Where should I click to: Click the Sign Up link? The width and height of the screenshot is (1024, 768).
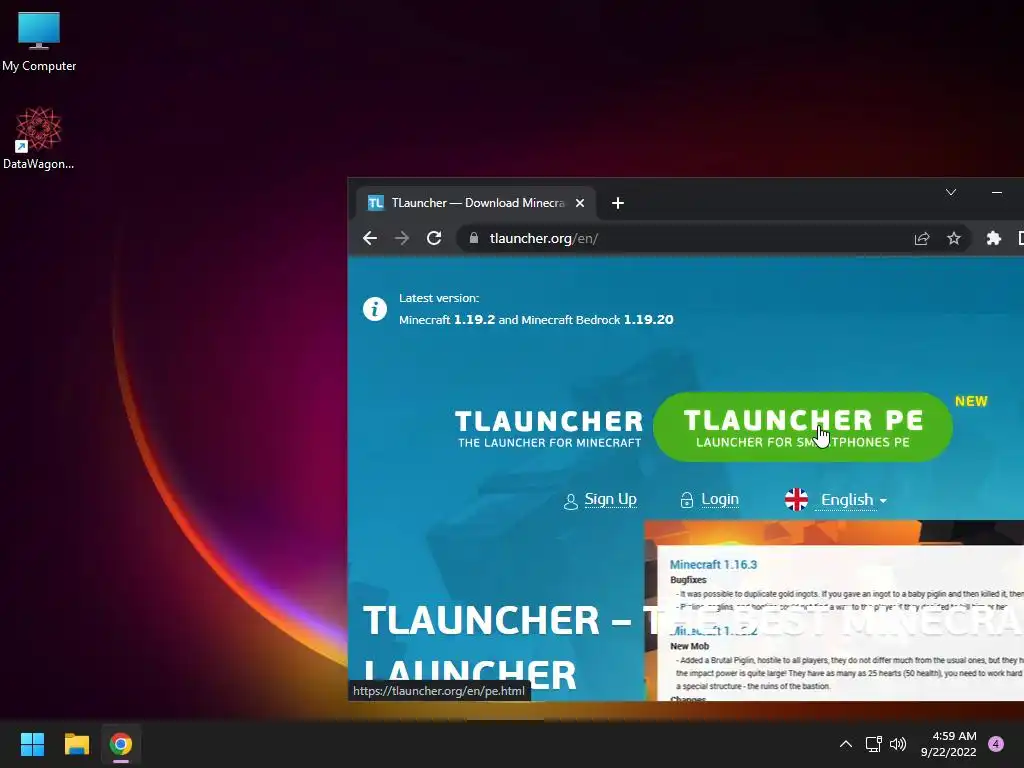click(610, 500)
